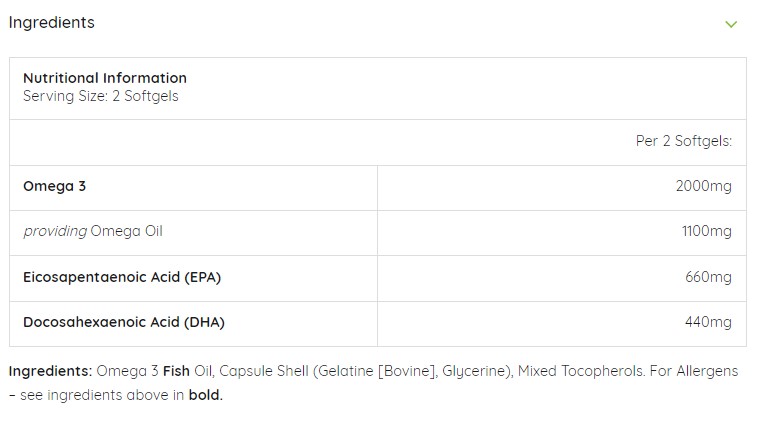The image size is (758, 429).
Task: Select the 660mg value
Action: [708, 277]
